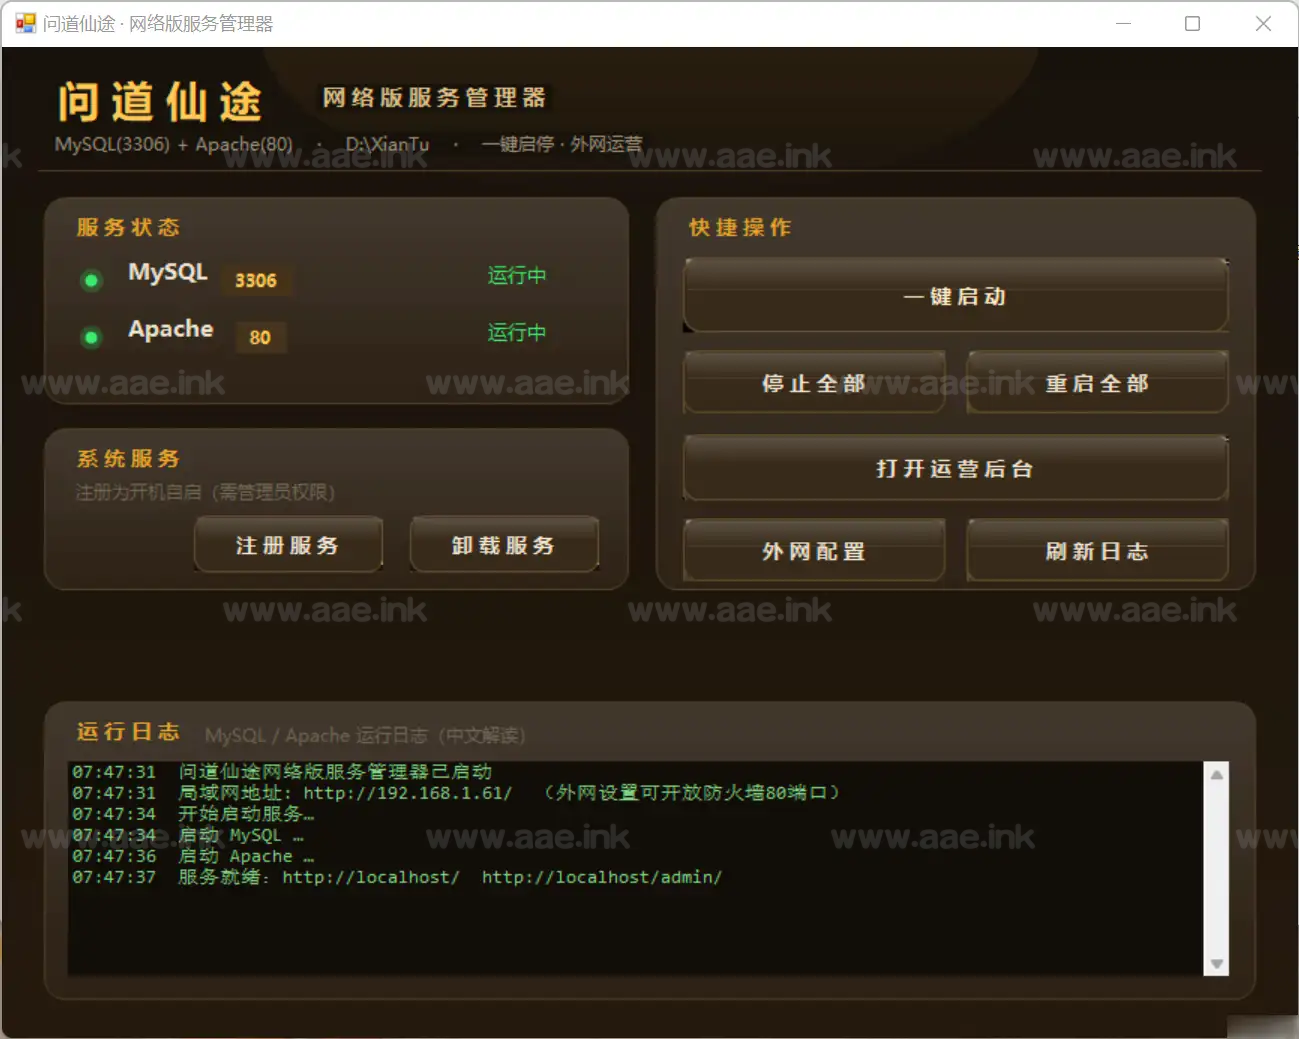Click the scroll down arrow in the log

pyautogui.click(x=1217, y=964)
